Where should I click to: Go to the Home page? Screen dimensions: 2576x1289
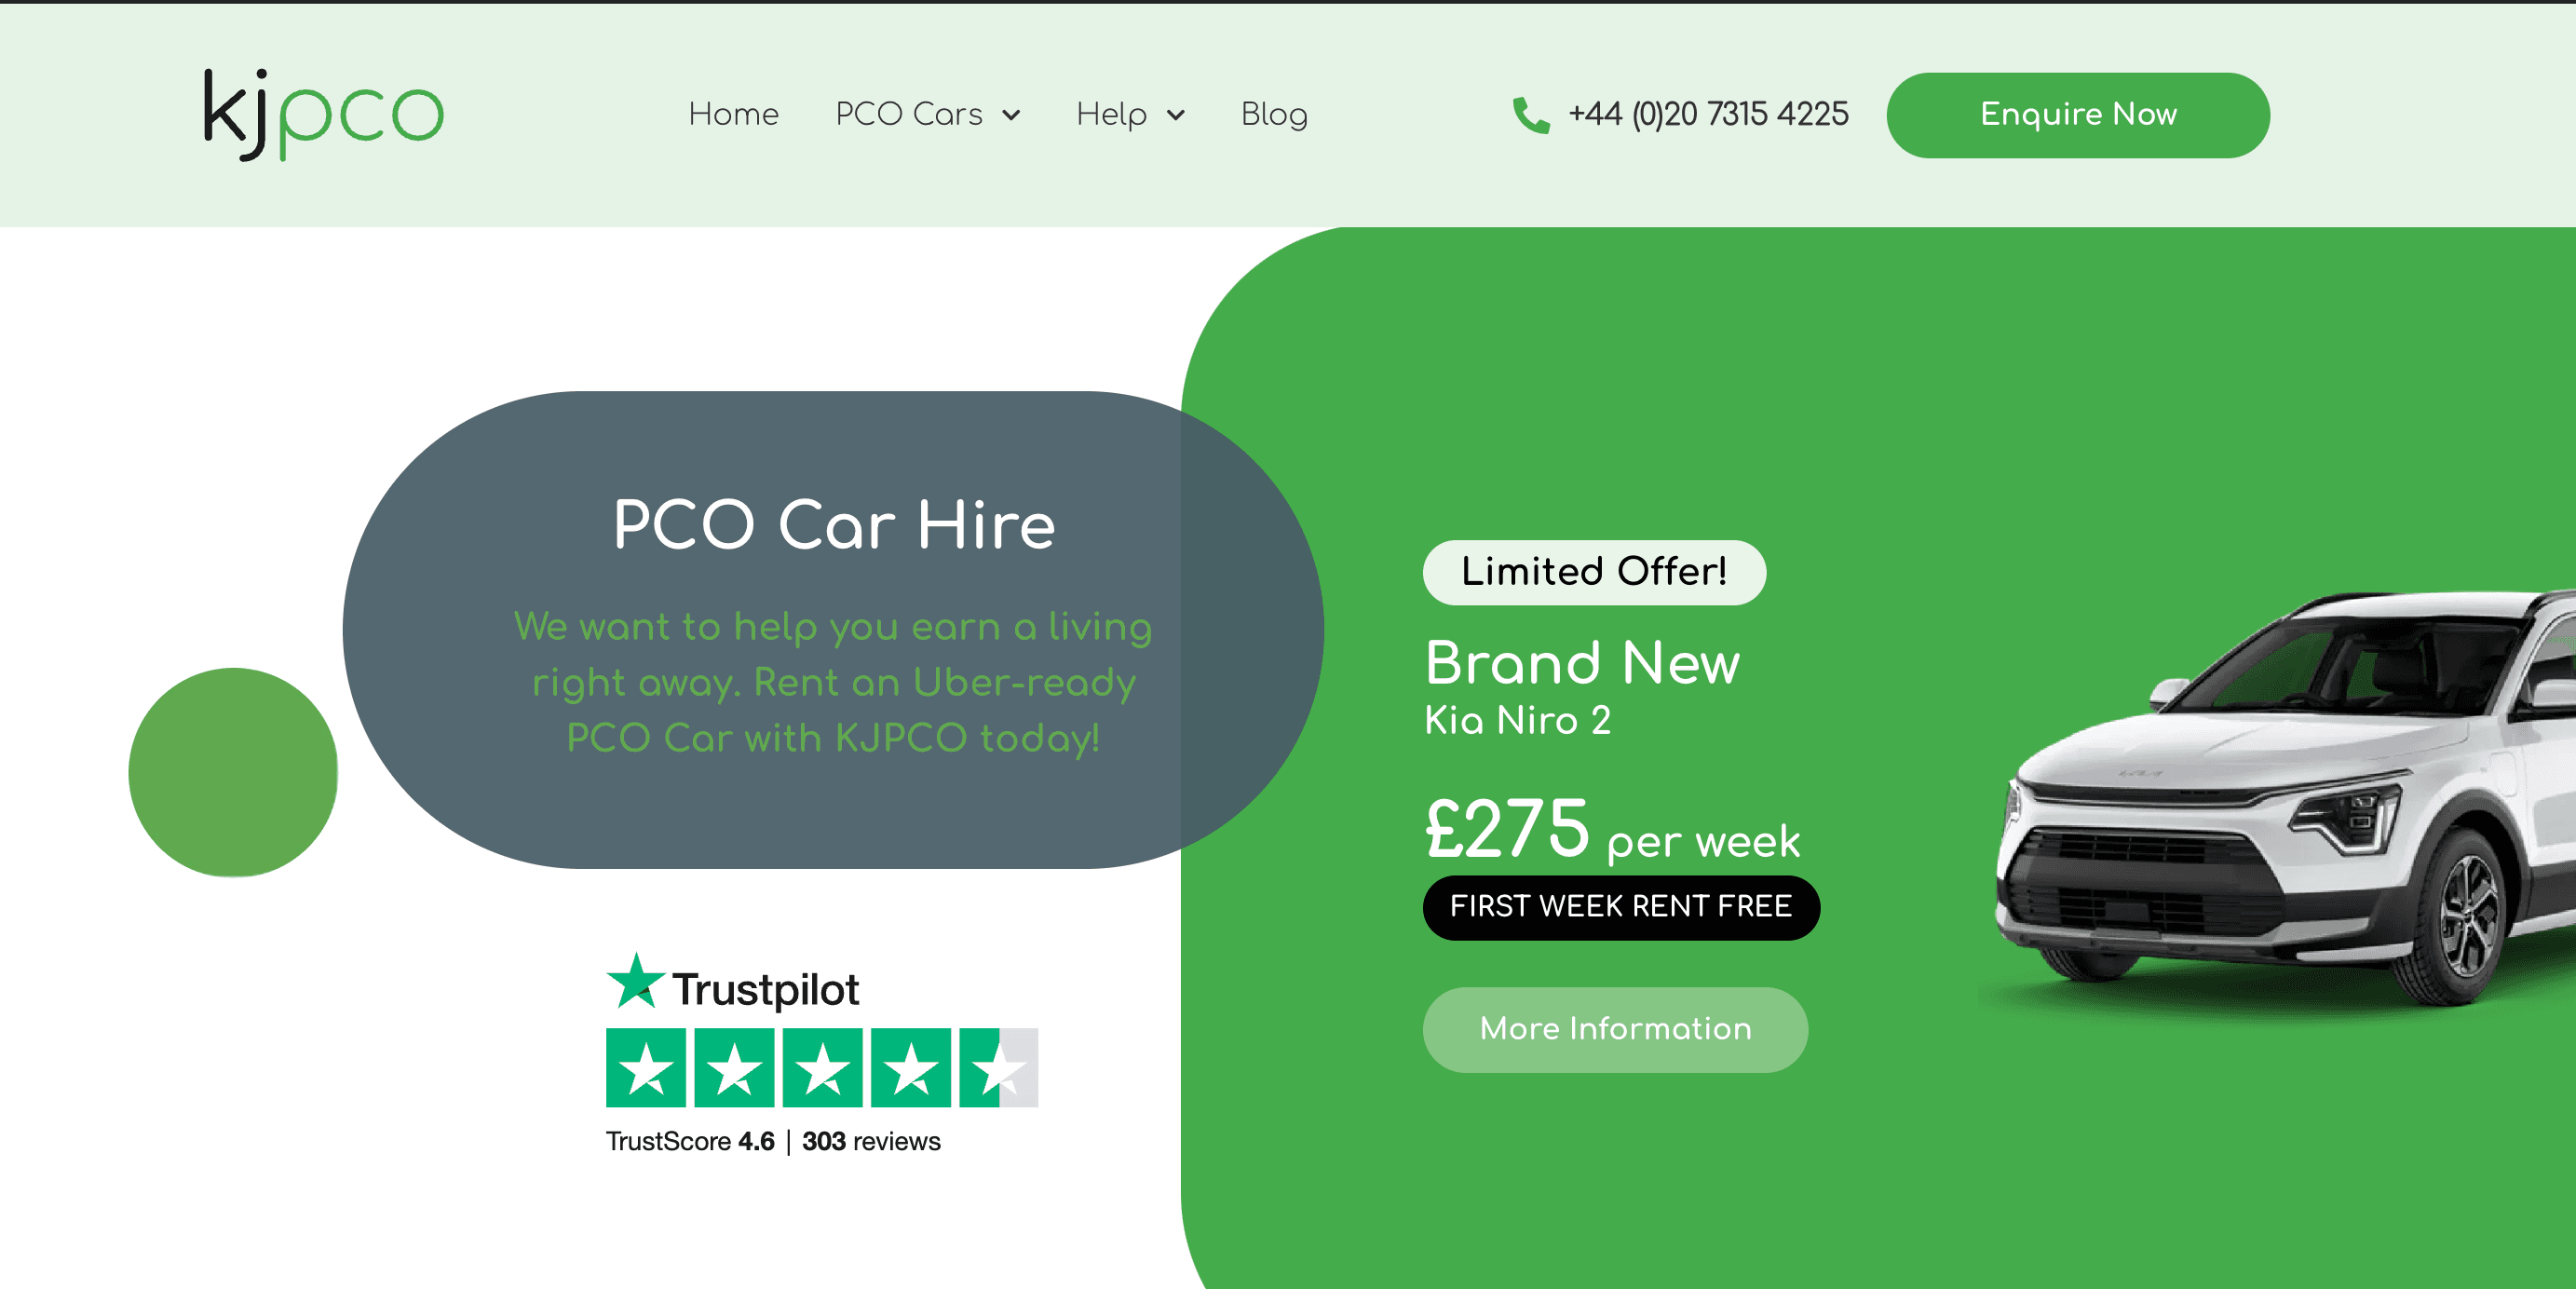click(x=733, y=114)
